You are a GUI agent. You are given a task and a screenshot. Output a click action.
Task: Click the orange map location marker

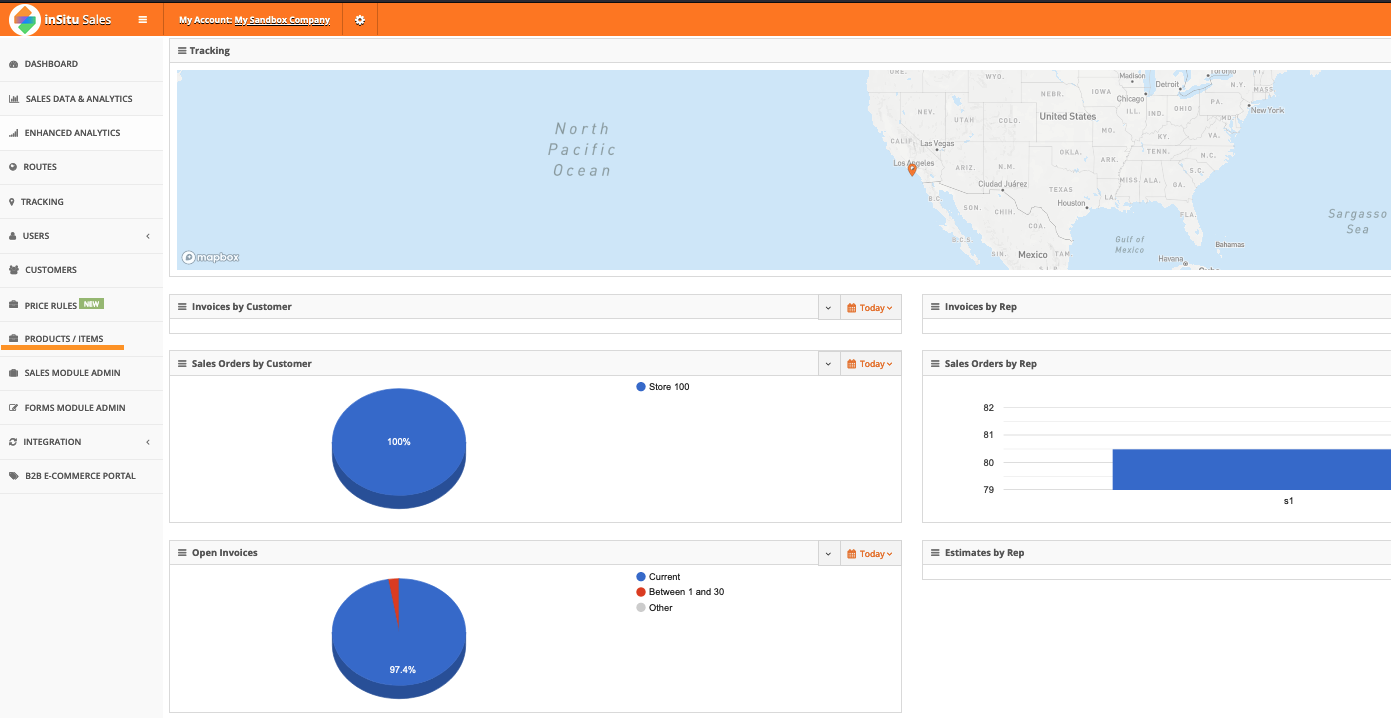pyautogui.click(x=912, y=170)
